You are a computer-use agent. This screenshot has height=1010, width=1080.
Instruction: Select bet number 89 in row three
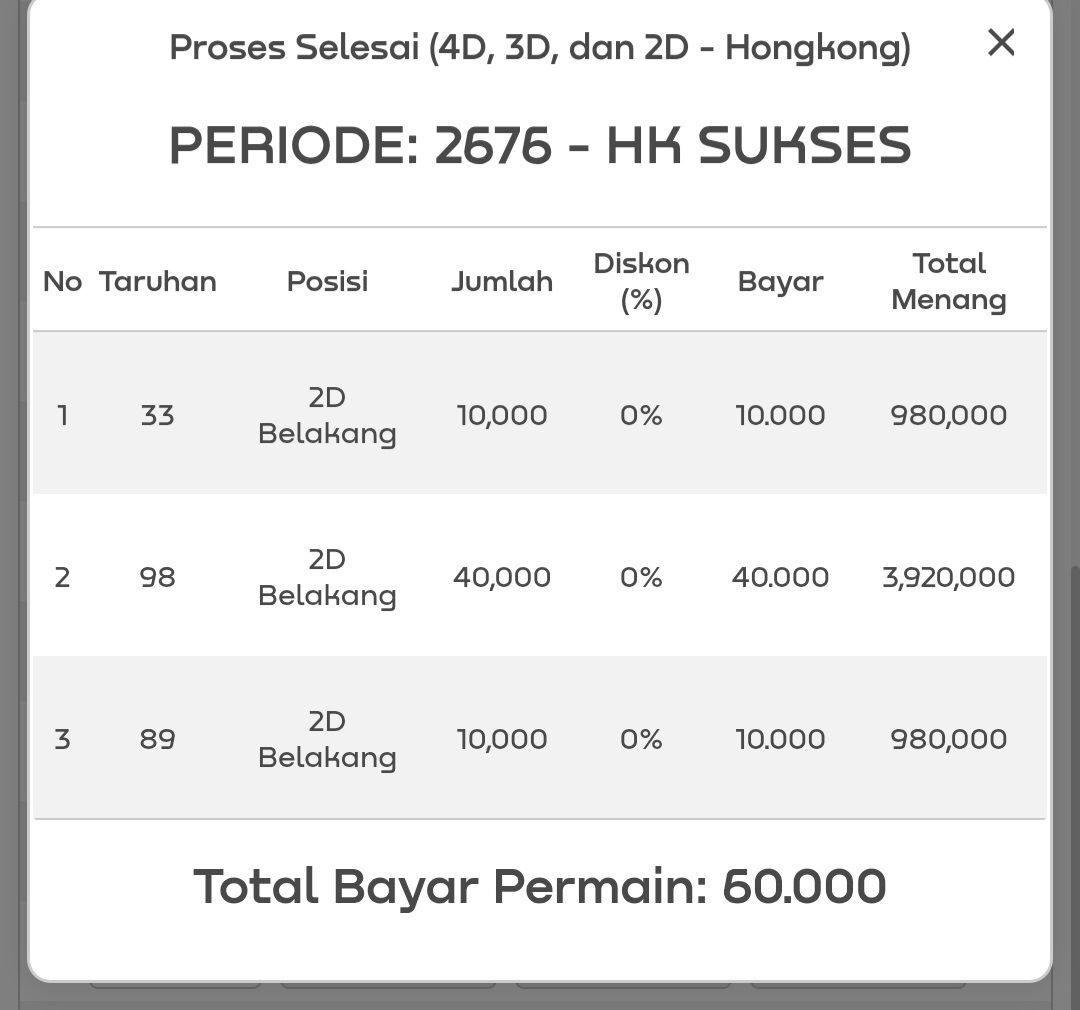point(158,739)
